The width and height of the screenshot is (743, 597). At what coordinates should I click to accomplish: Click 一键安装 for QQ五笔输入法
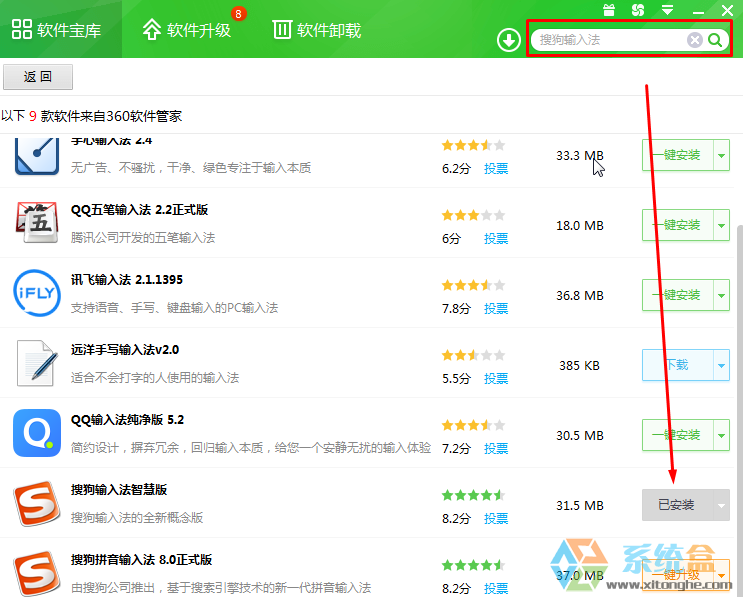click(x=678, y=225)
